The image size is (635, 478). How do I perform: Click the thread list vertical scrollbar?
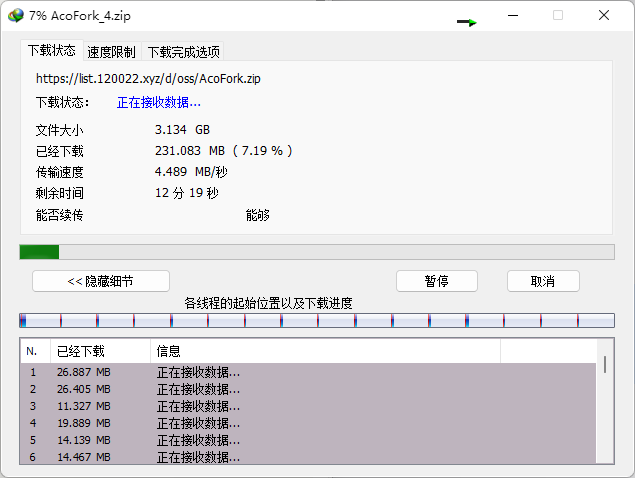point(604,400)
